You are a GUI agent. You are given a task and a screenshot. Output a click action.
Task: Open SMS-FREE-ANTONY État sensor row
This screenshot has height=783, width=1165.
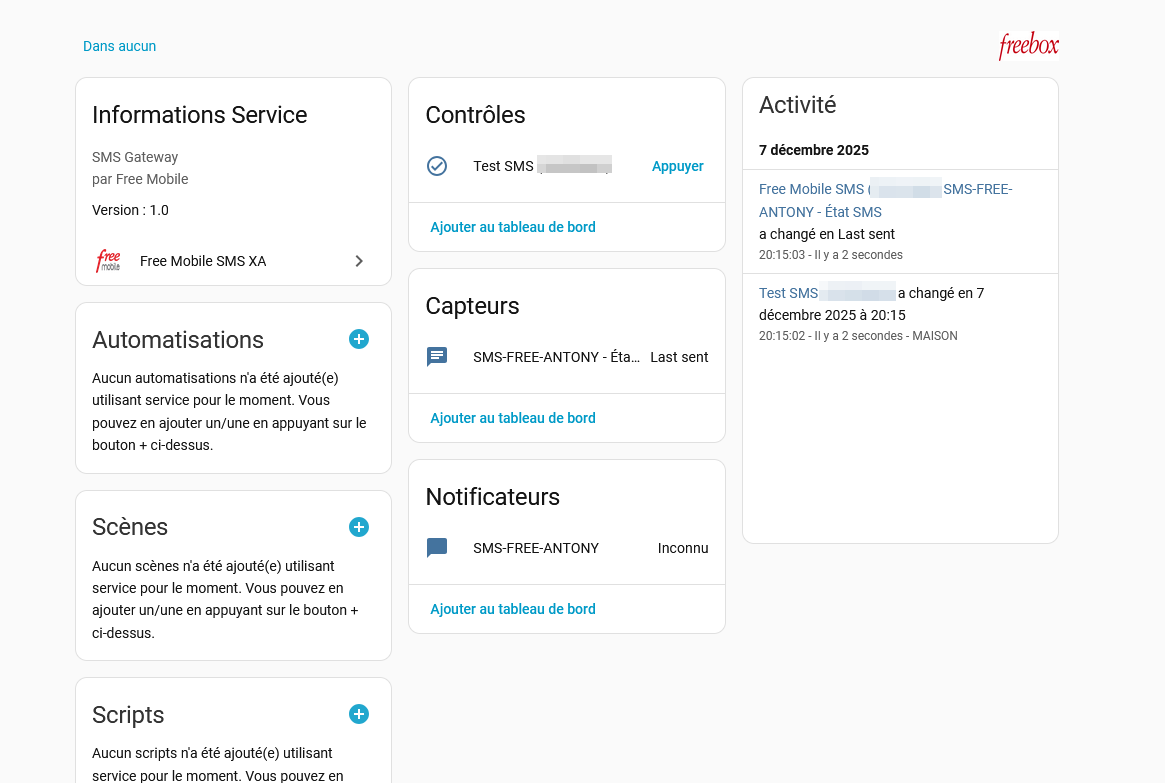point(556,357)
